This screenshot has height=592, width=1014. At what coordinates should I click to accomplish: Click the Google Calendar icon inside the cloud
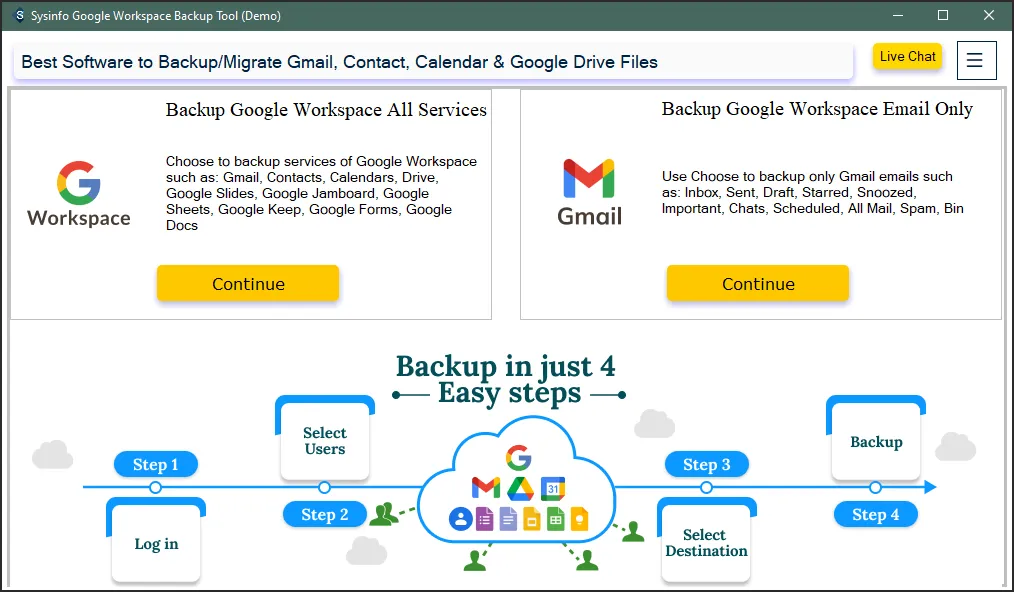[x=553, y=488]
